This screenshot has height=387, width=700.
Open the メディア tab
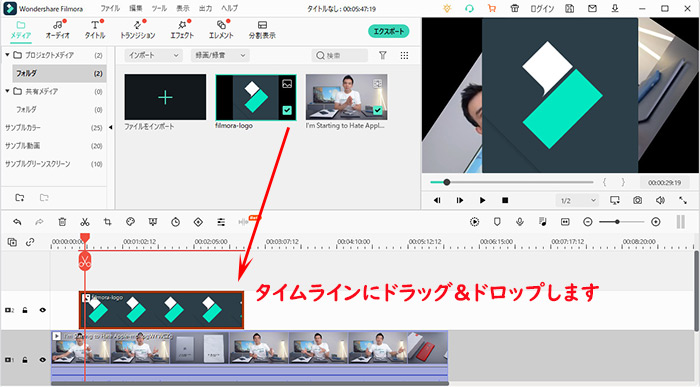21,30
